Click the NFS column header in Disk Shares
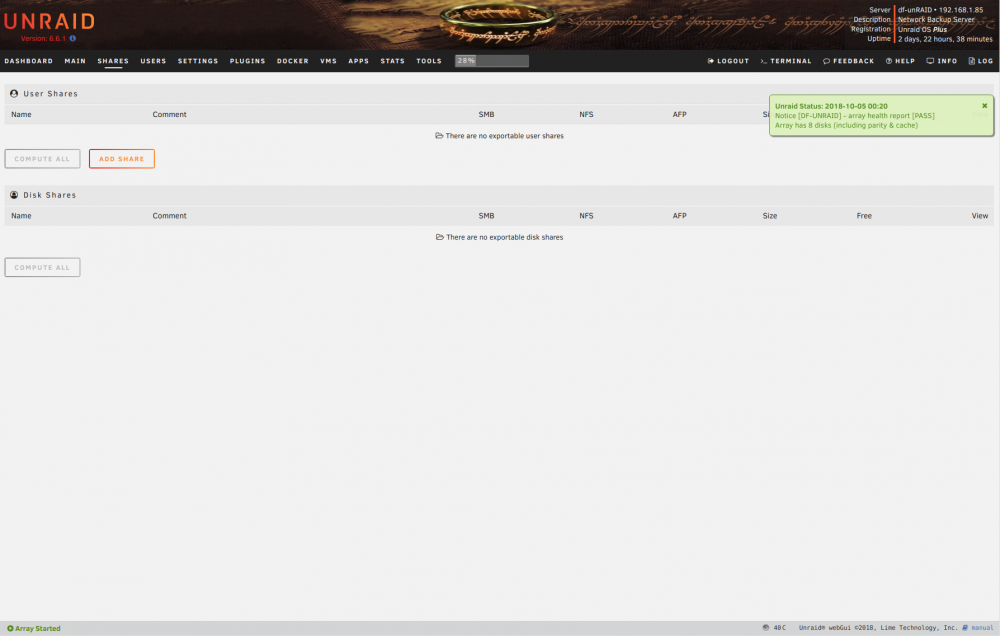 pyautogui.click(x=586, y=216)
